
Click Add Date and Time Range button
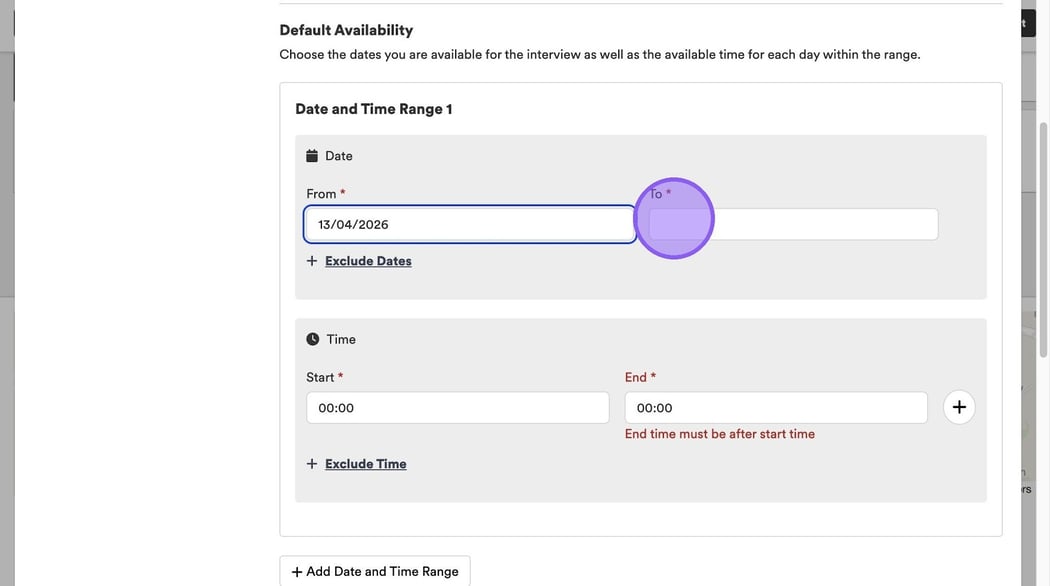375,571
